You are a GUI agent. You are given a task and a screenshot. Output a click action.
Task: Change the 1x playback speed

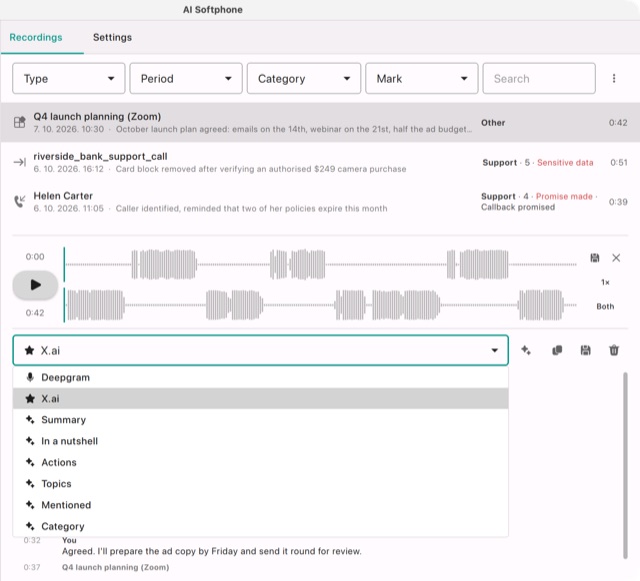coord(605,282)
